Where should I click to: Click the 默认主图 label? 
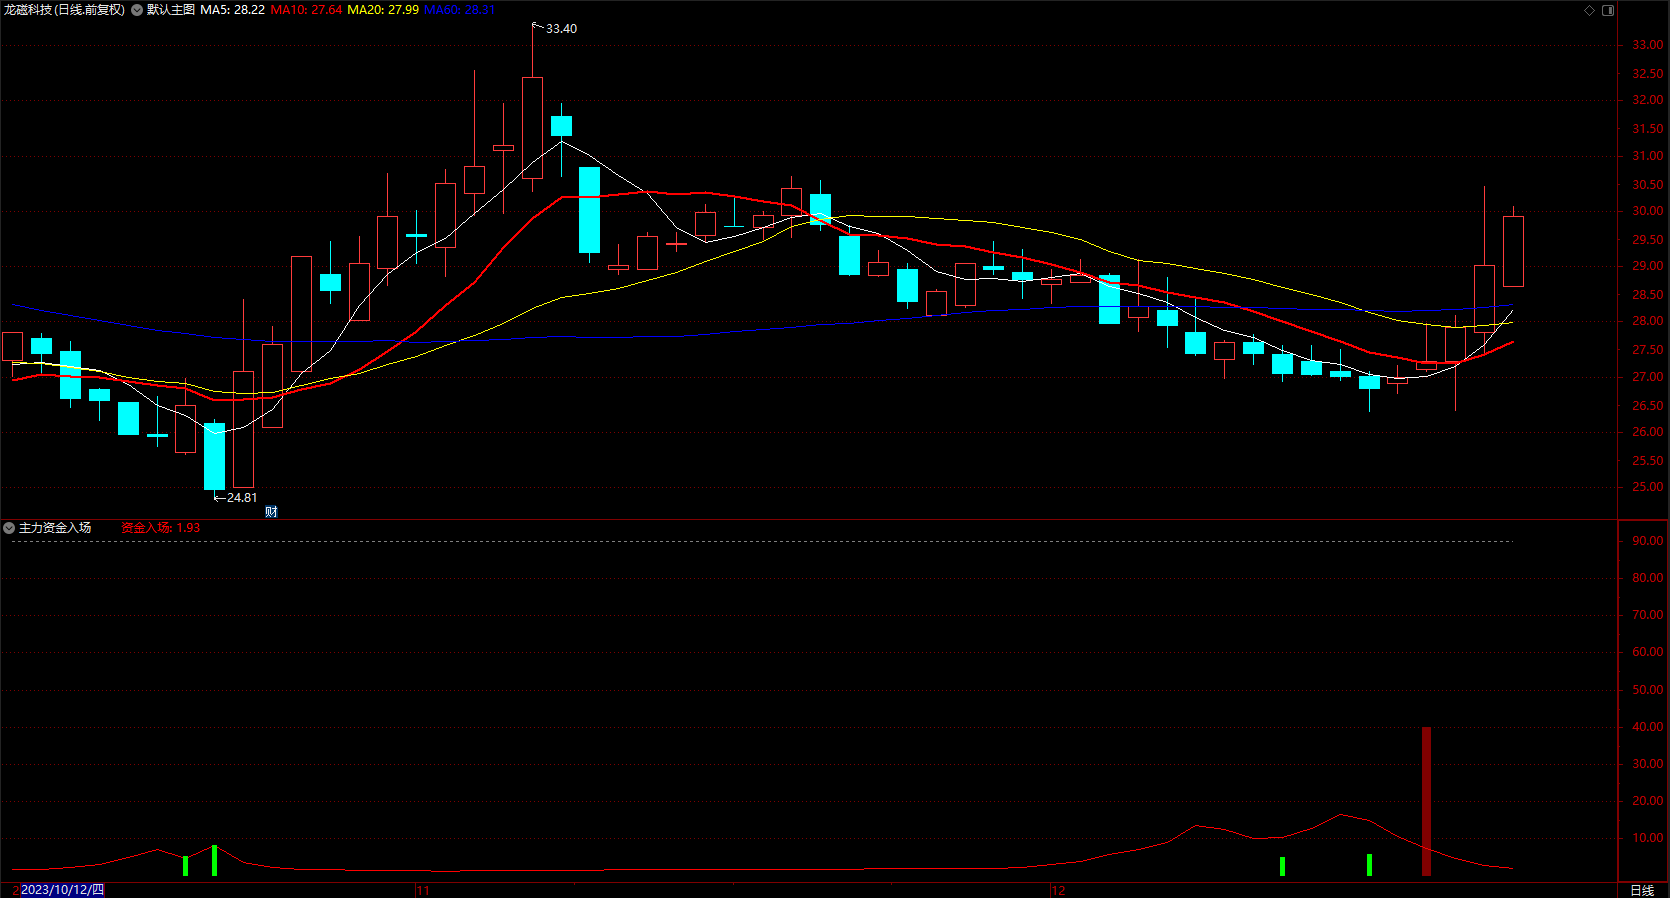pyautogui.click(x=171, y=10)
